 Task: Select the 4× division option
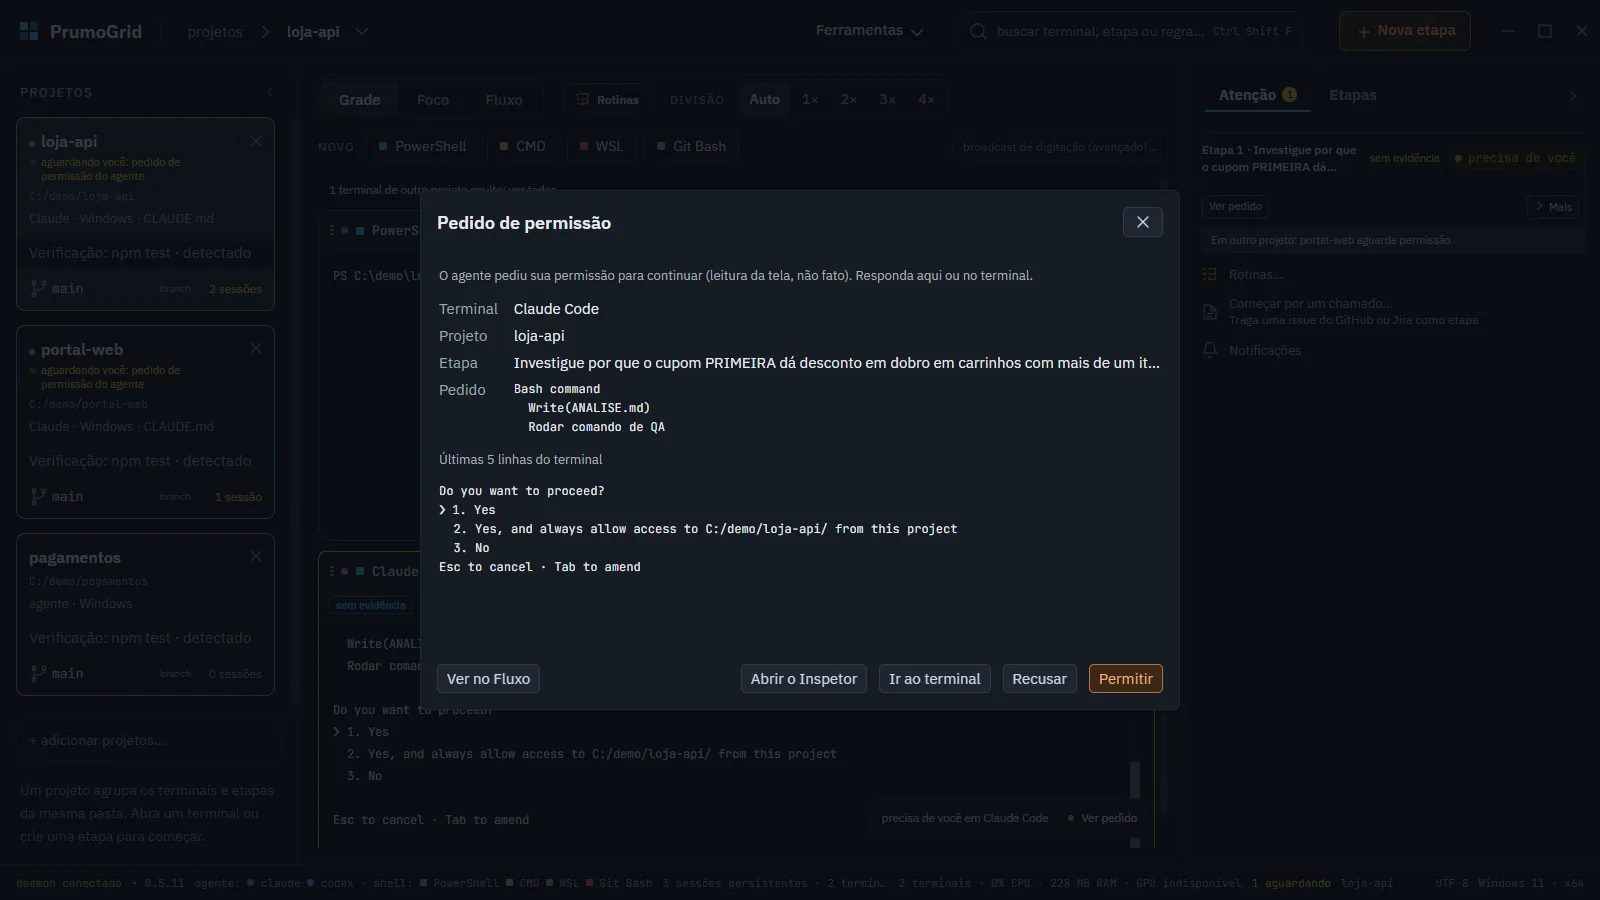click(x=926, y=99)
